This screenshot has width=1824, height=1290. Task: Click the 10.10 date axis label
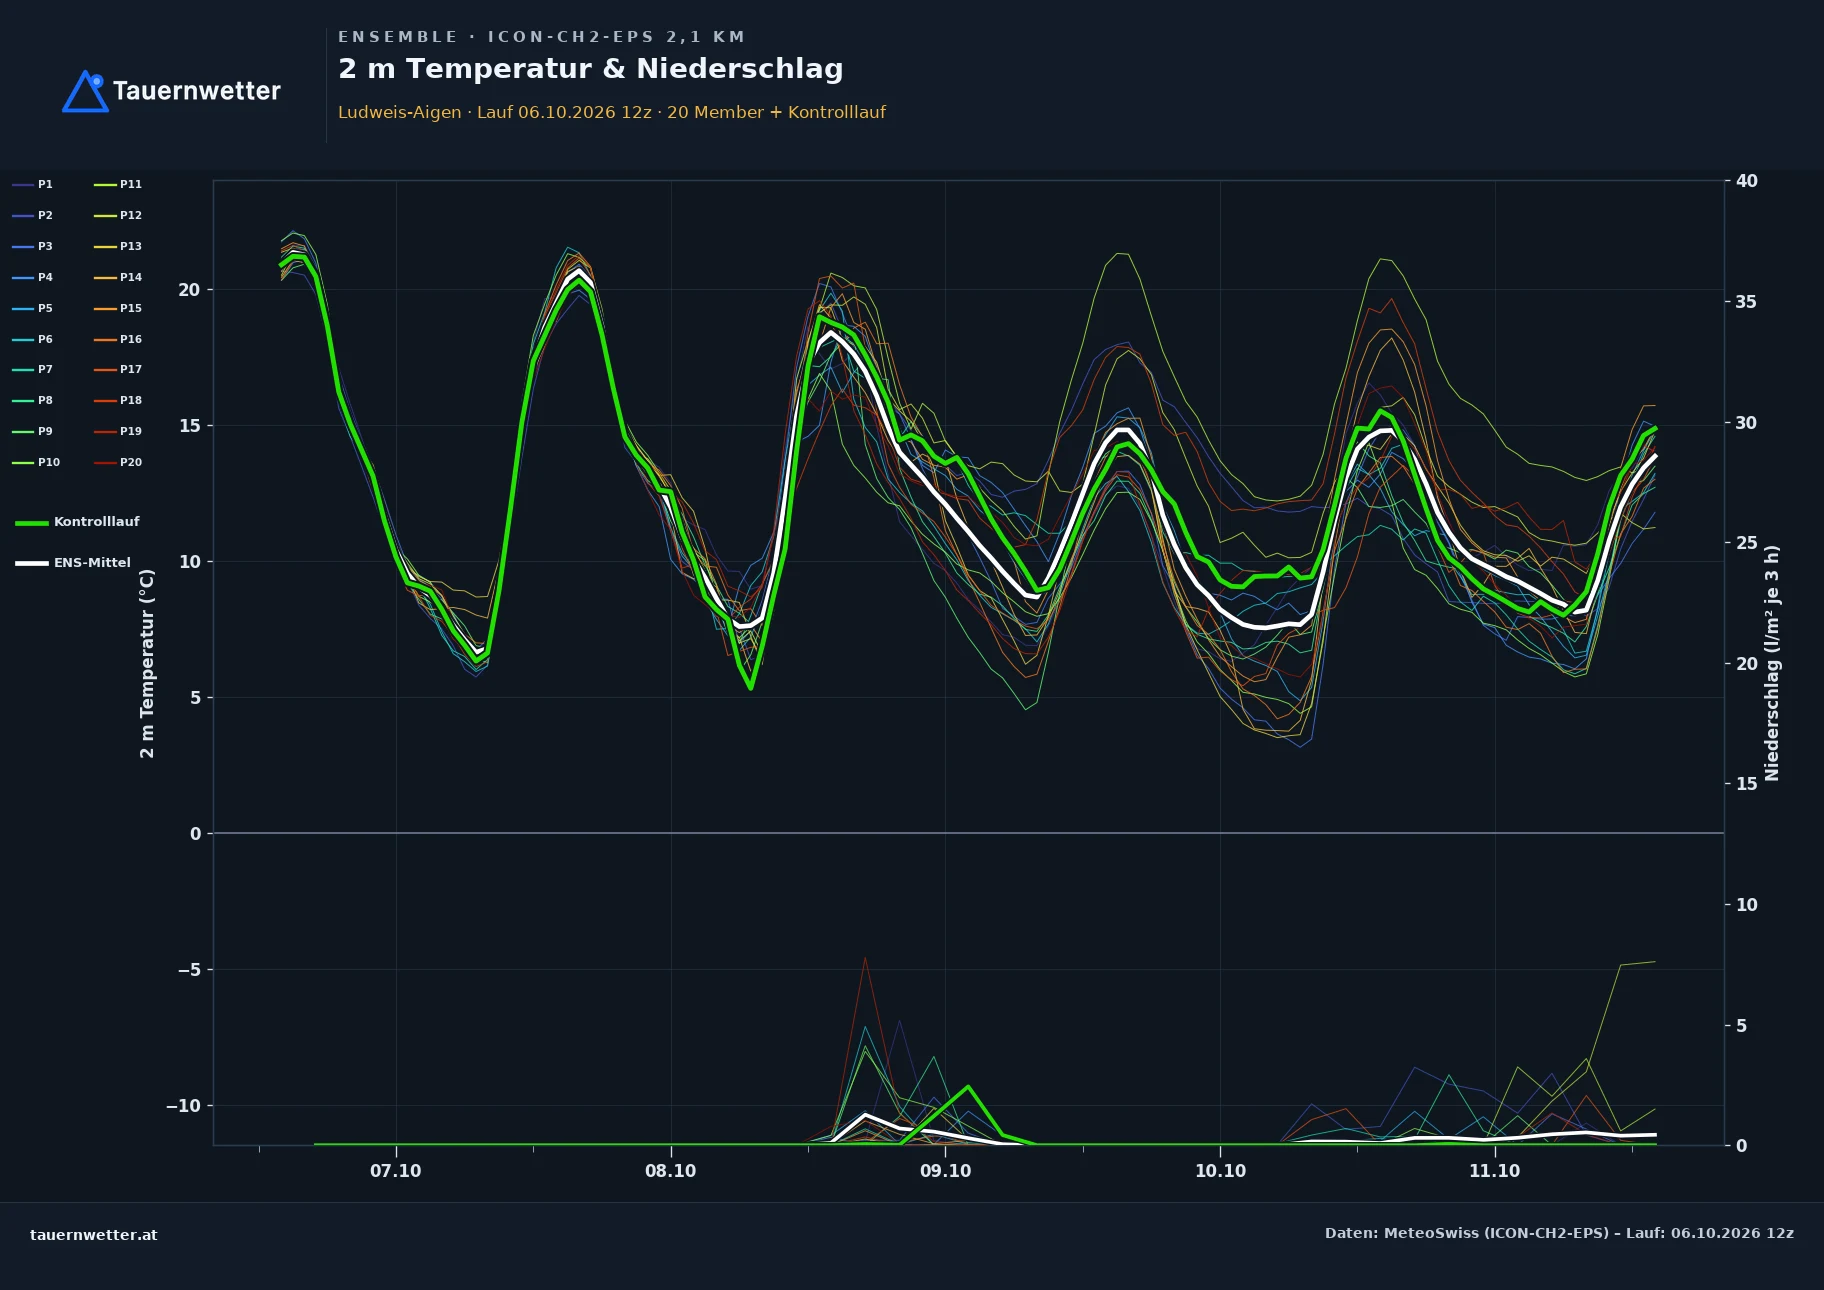click(x=1220, y=1171)
